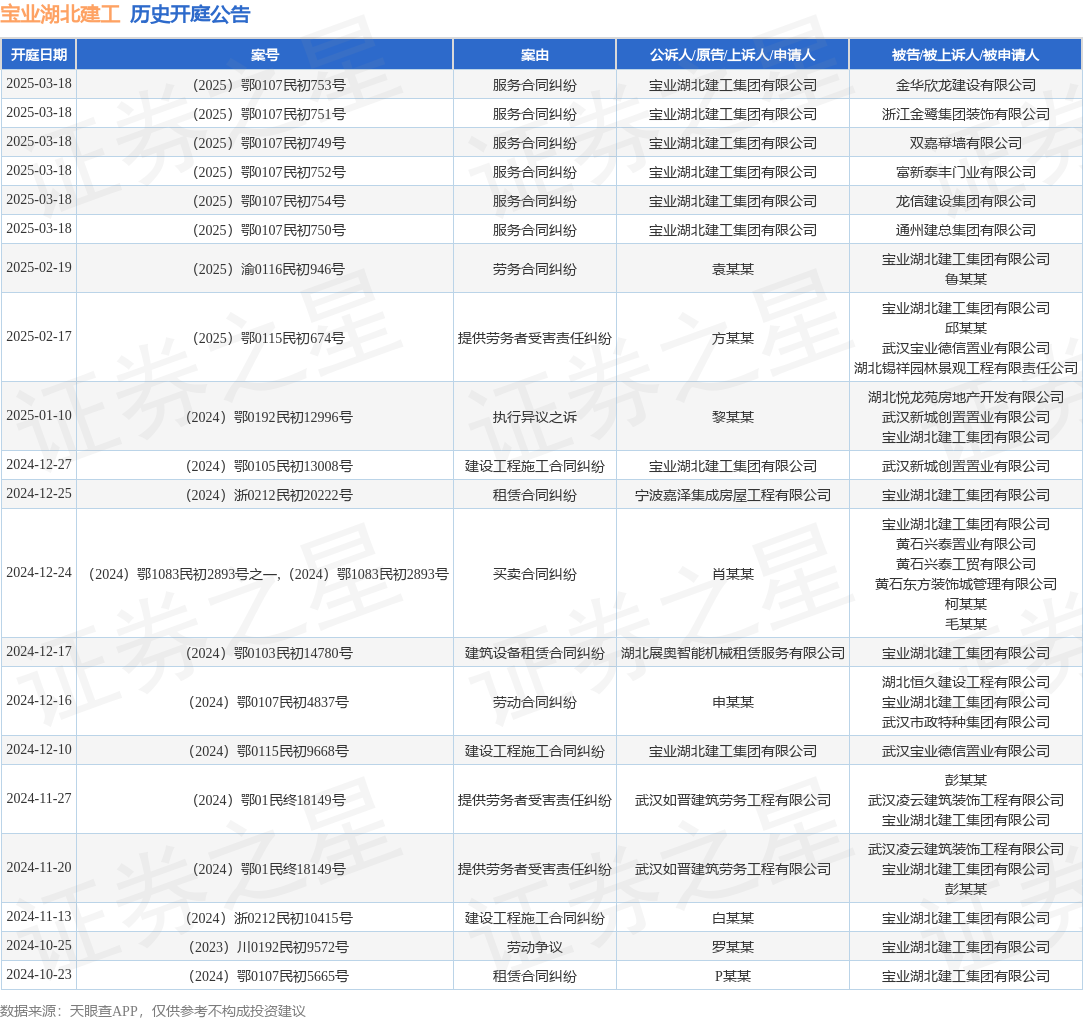Viewport: 1083px width, 1020px height.
Task: Click the cause 劳动合同纠纷
Action: point(535,702)
